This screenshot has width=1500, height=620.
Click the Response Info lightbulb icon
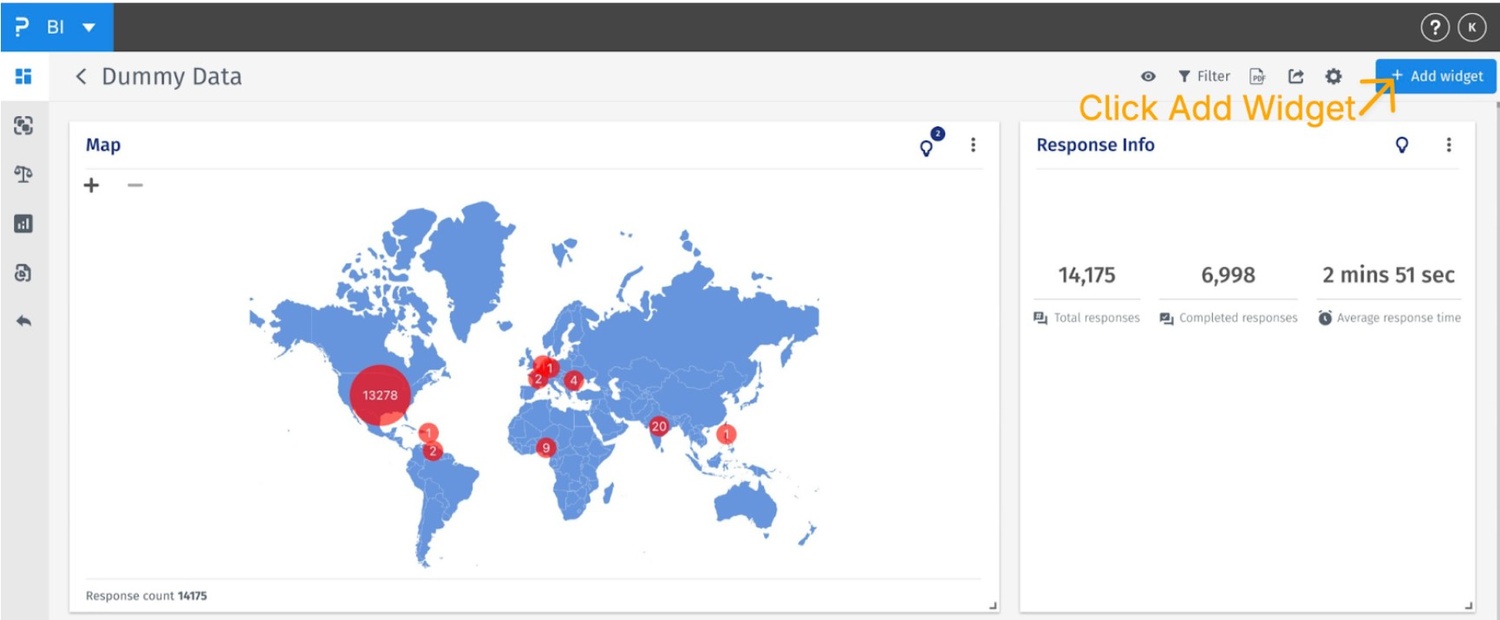point(1402,145)
